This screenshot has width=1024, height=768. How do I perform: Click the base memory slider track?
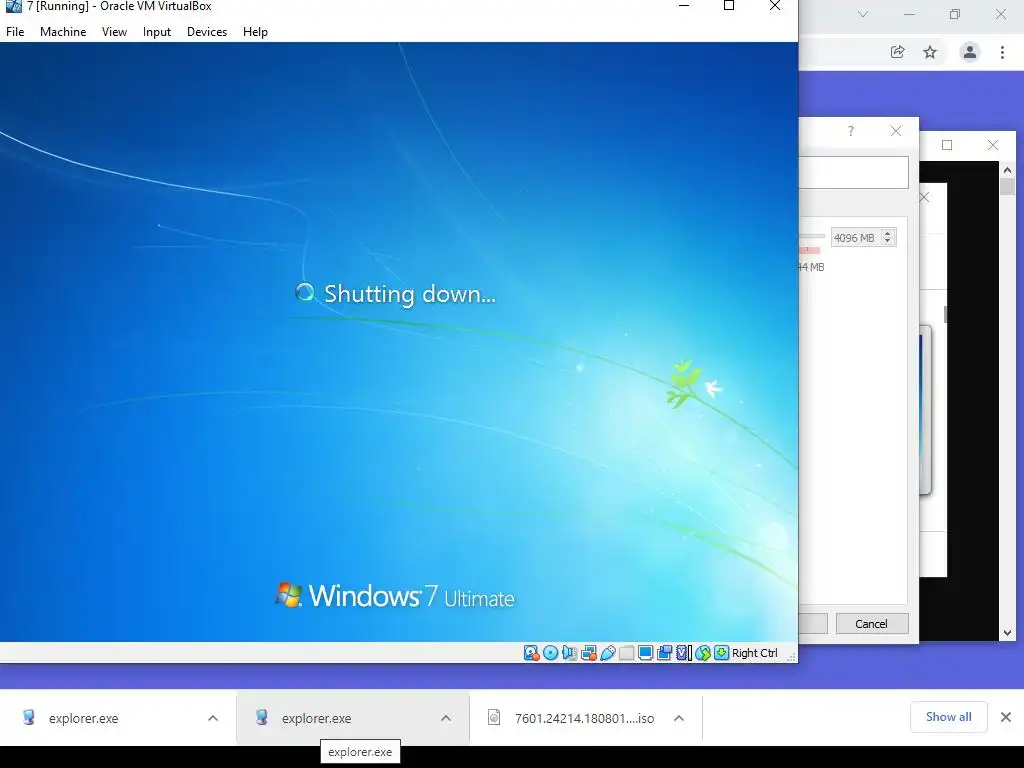tap(812, 236)
